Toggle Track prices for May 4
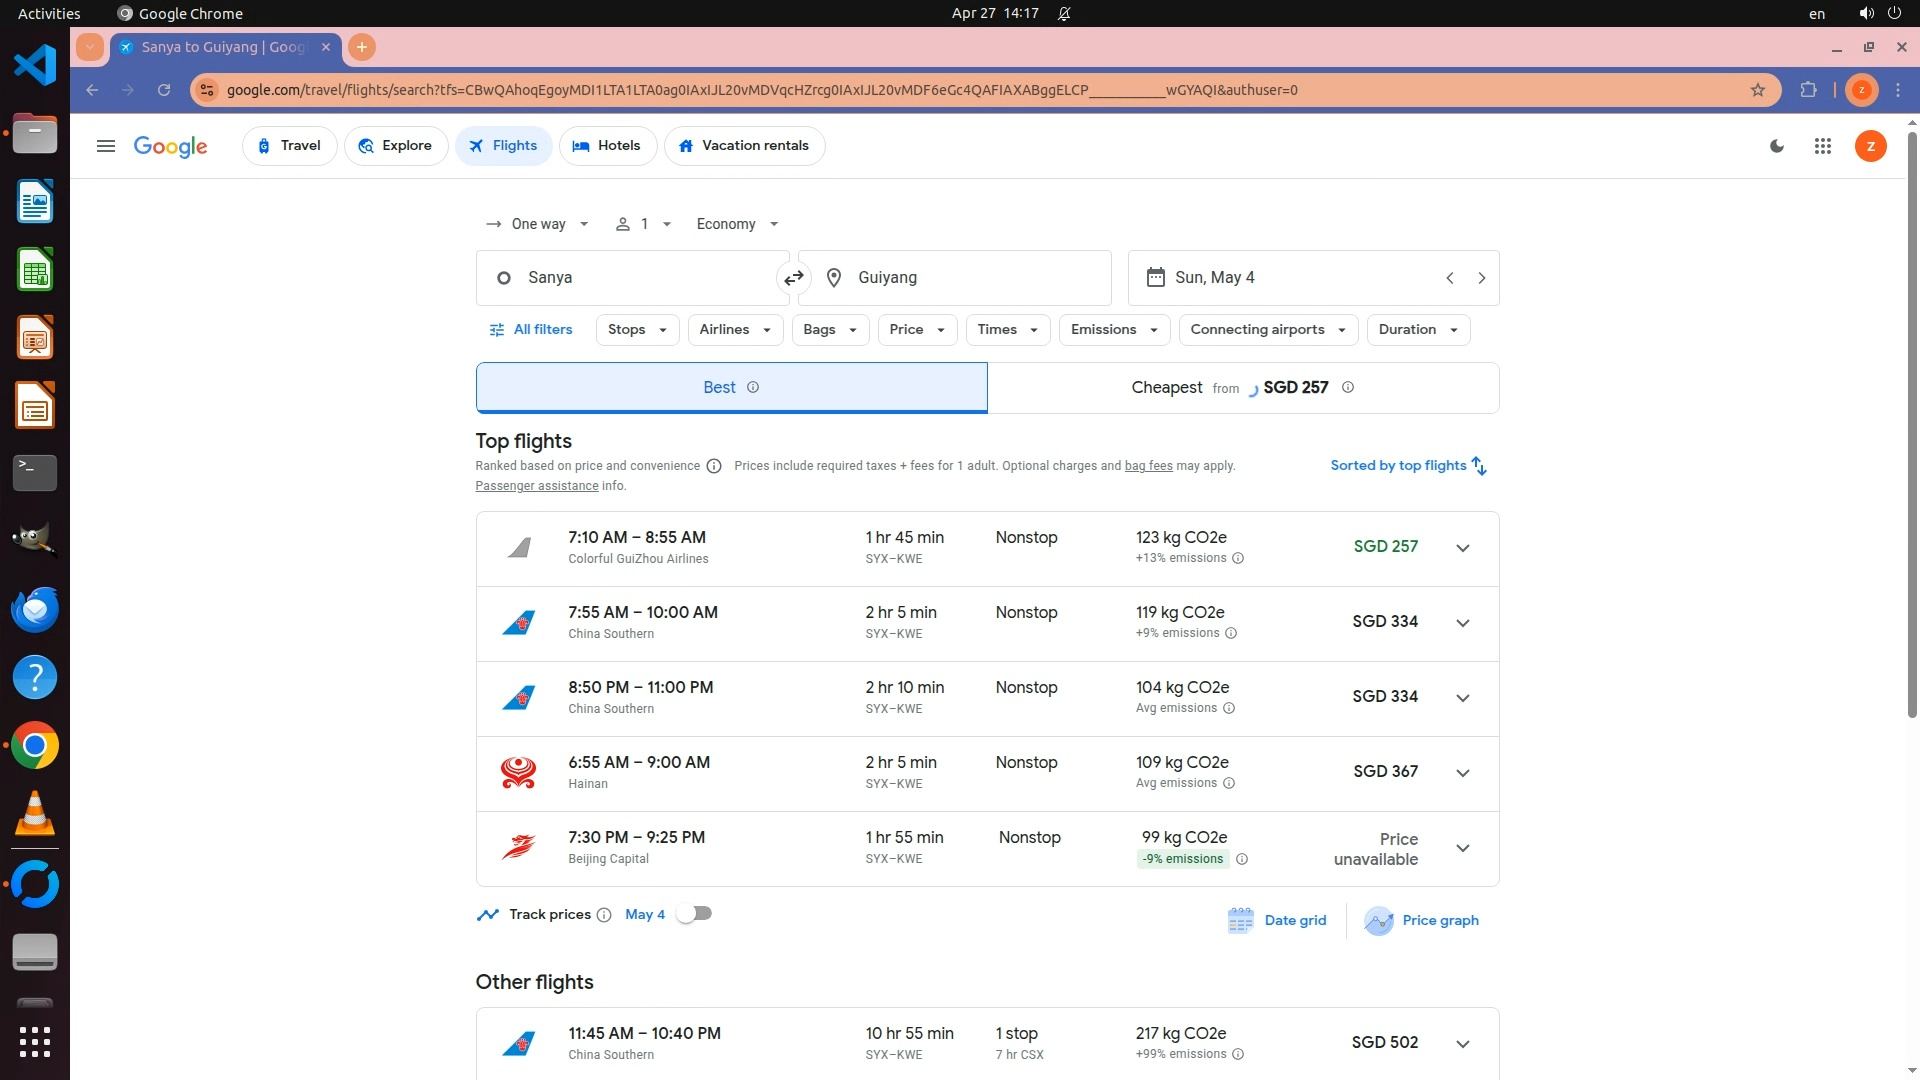Screen dimensions: 1920x1080 694,914
